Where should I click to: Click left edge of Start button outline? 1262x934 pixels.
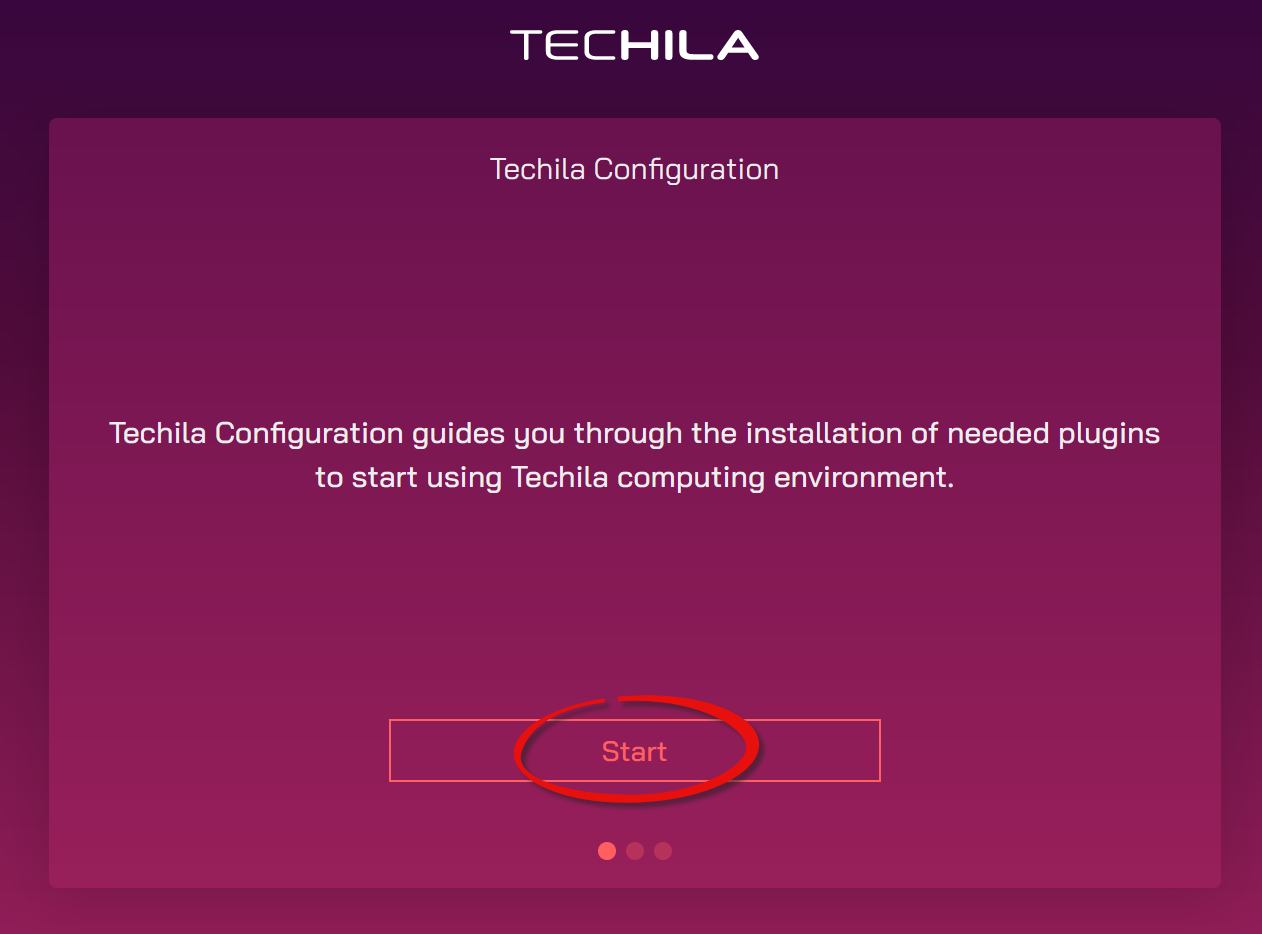392,750
